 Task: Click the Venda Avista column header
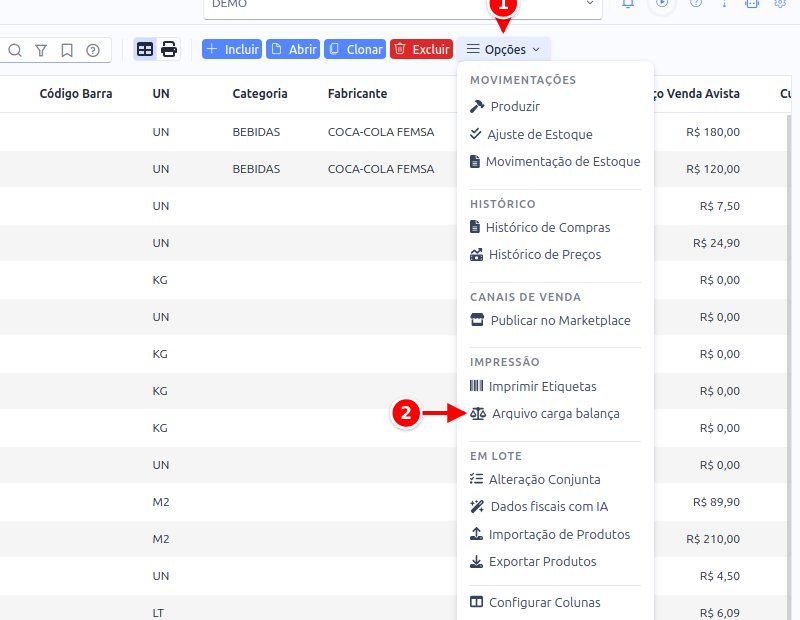click(x=697, y=94)
